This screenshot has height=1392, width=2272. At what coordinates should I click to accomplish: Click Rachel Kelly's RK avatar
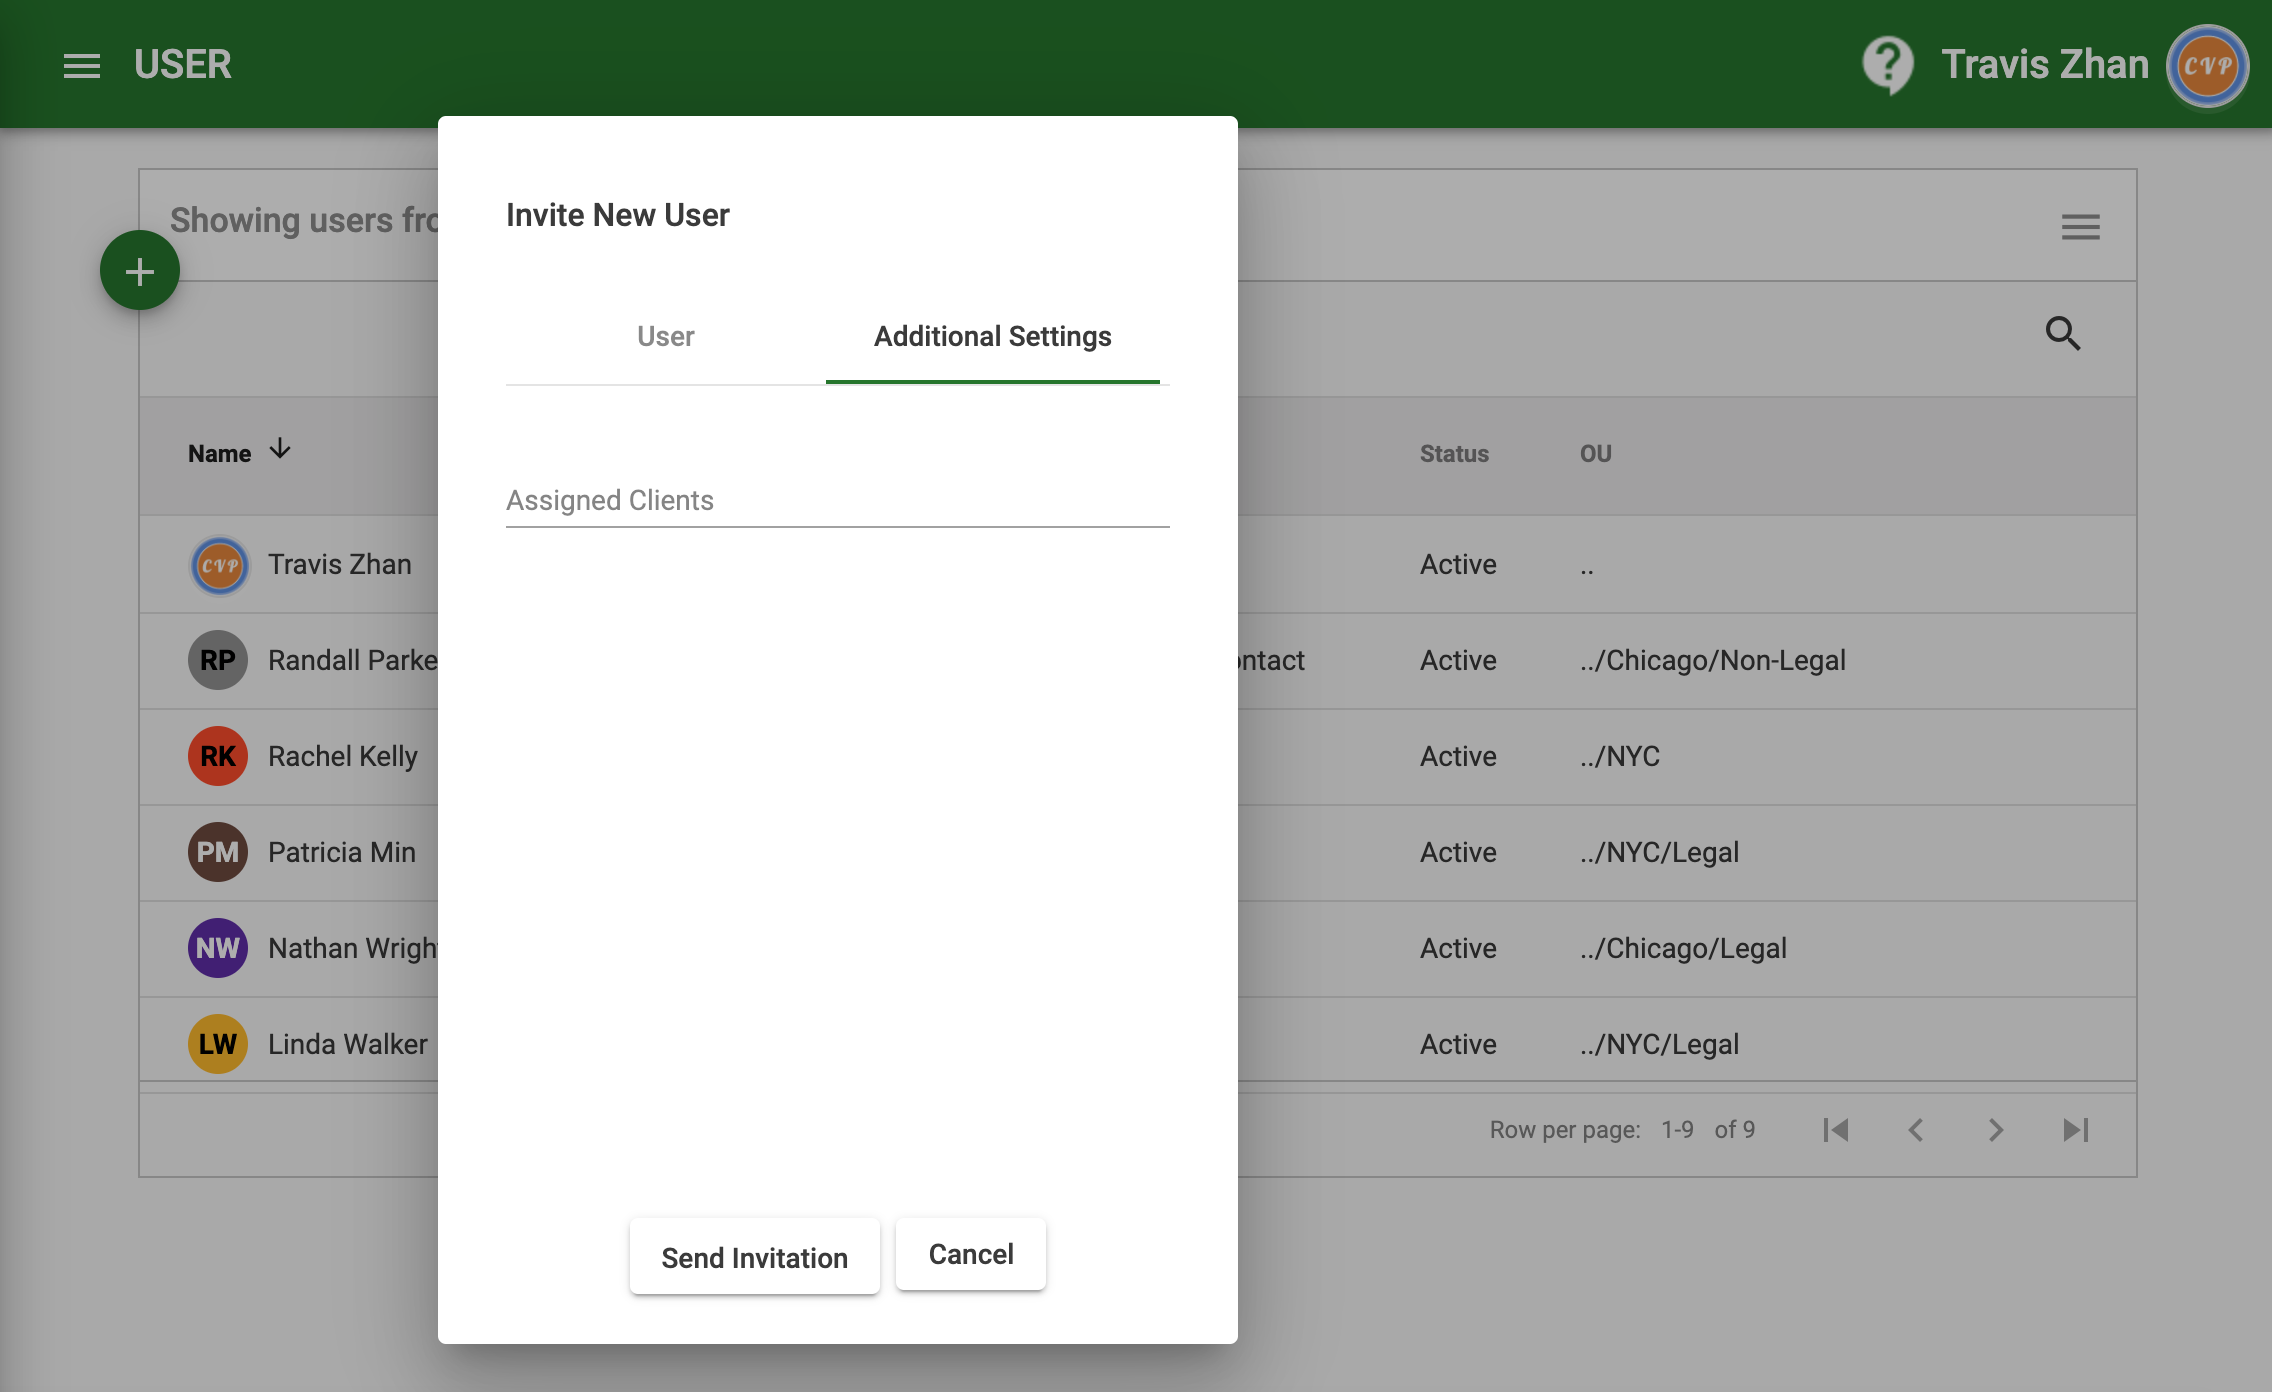point(218,756)
